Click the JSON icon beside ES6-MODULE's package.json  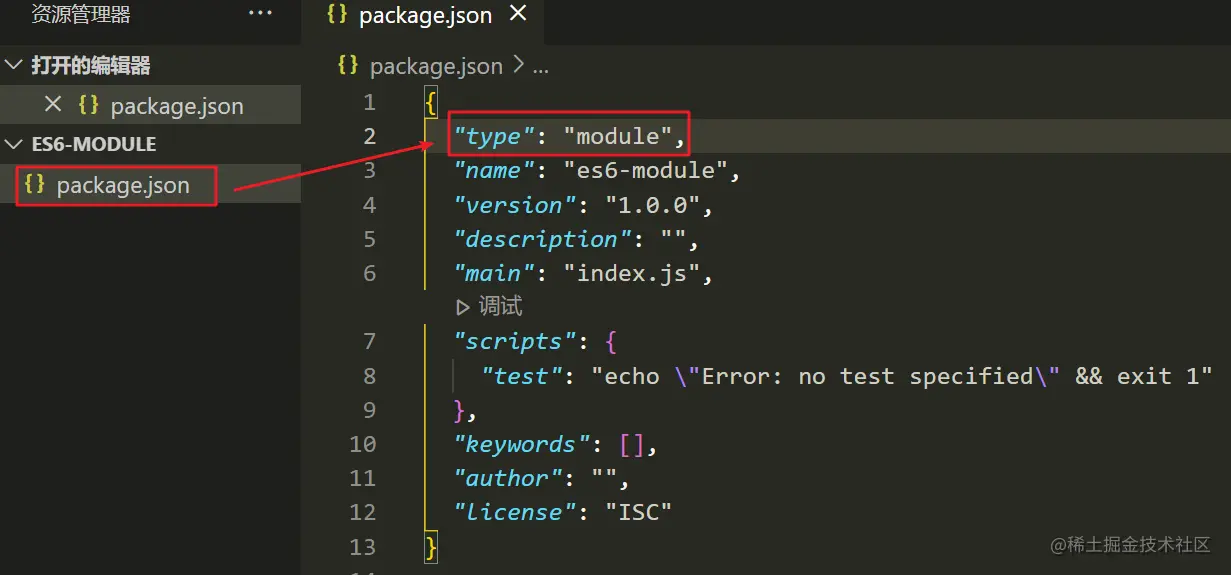tap(35, 184)
